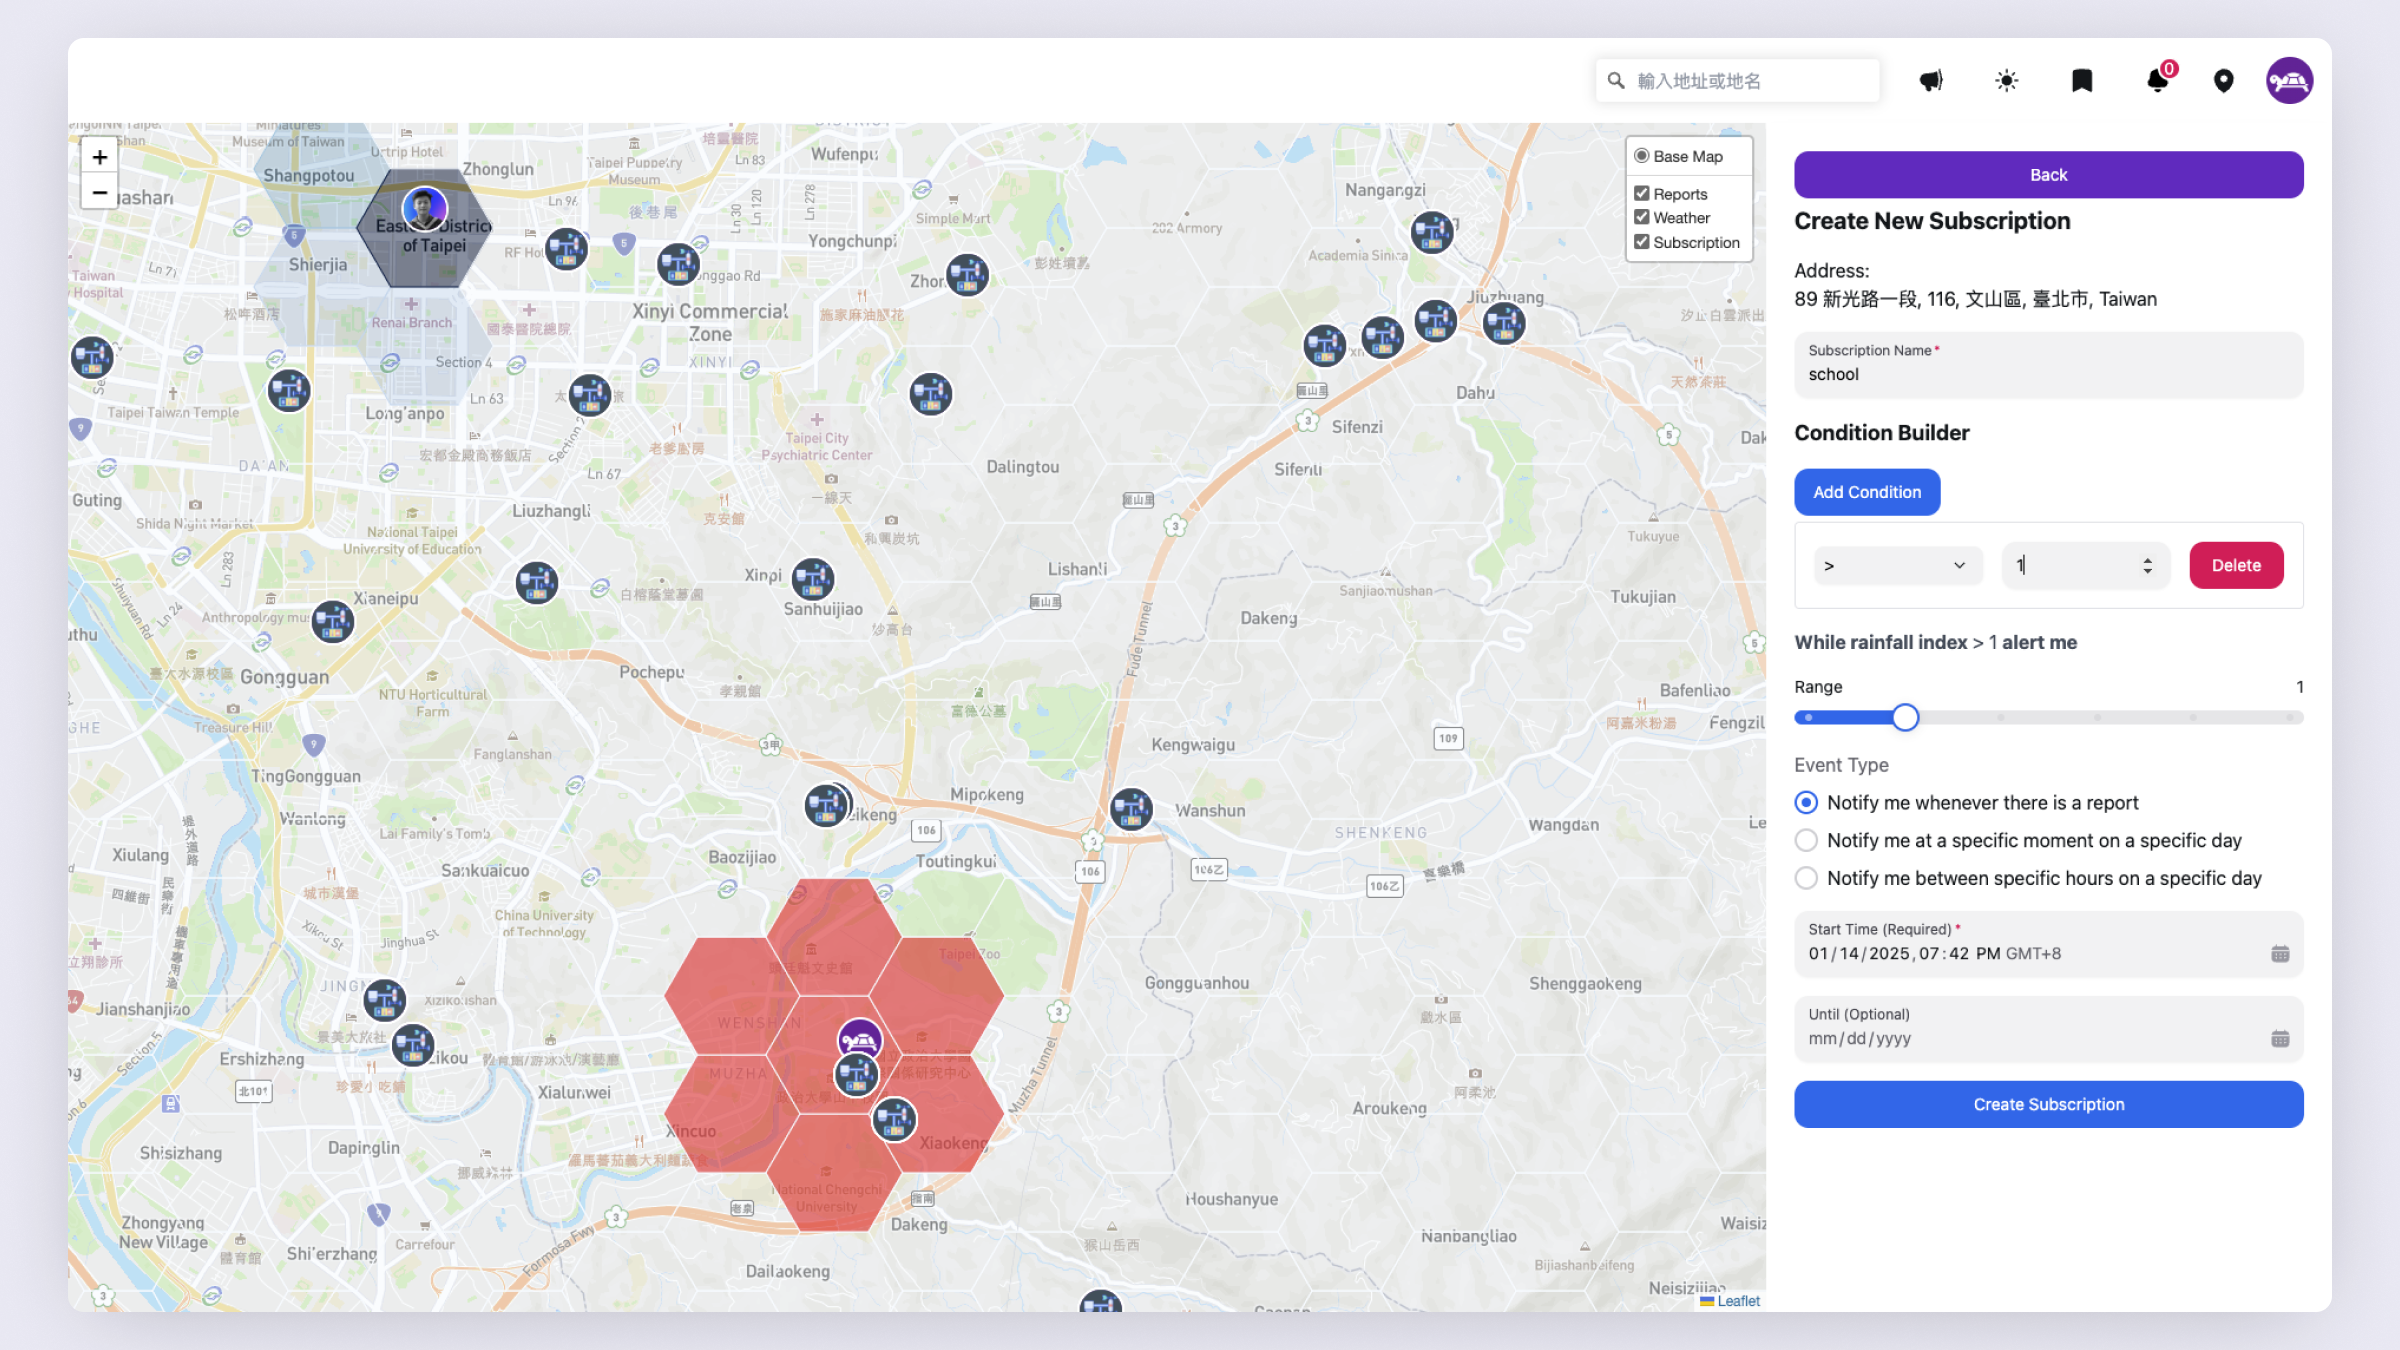Image resolution: width=2400 pixels, height=1350 pixels.
Task: Click the Add Condition button
Action: [1867, 492]
